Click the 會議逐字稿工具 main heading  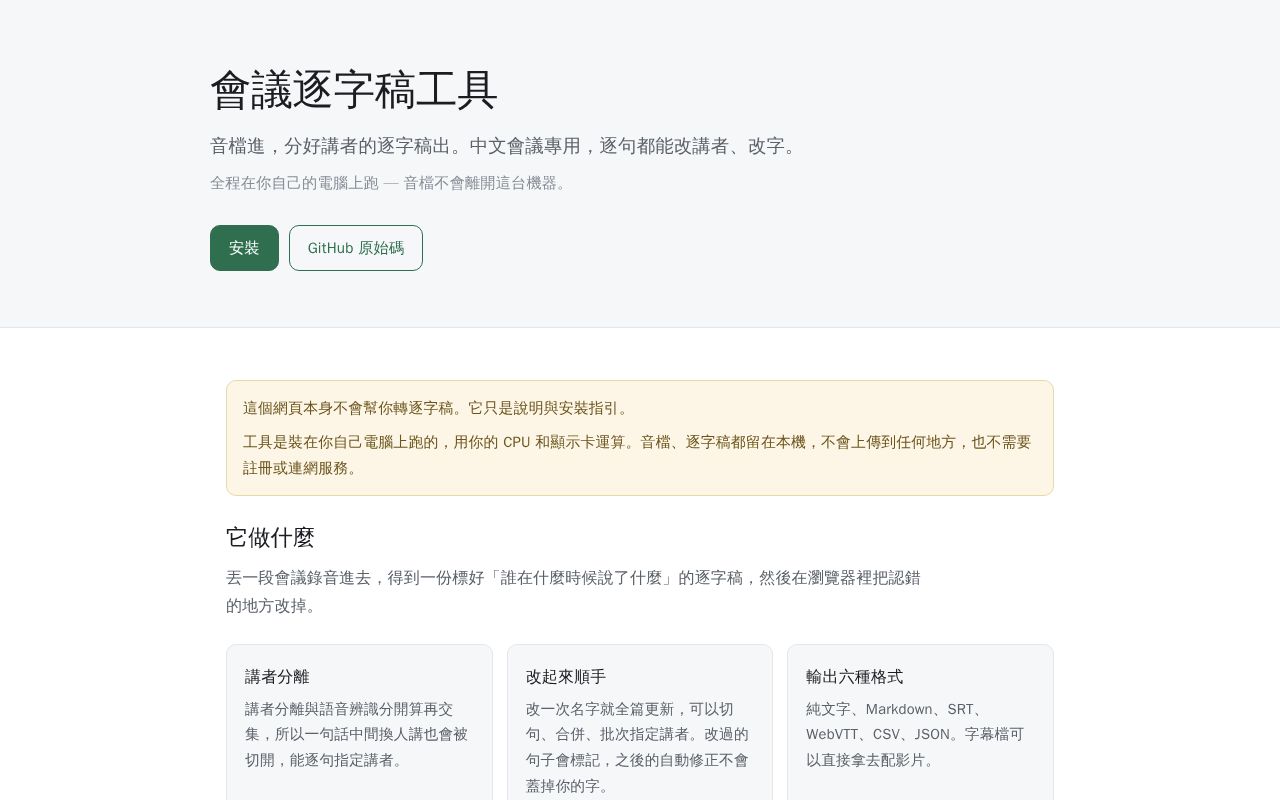tap(354, 90)
